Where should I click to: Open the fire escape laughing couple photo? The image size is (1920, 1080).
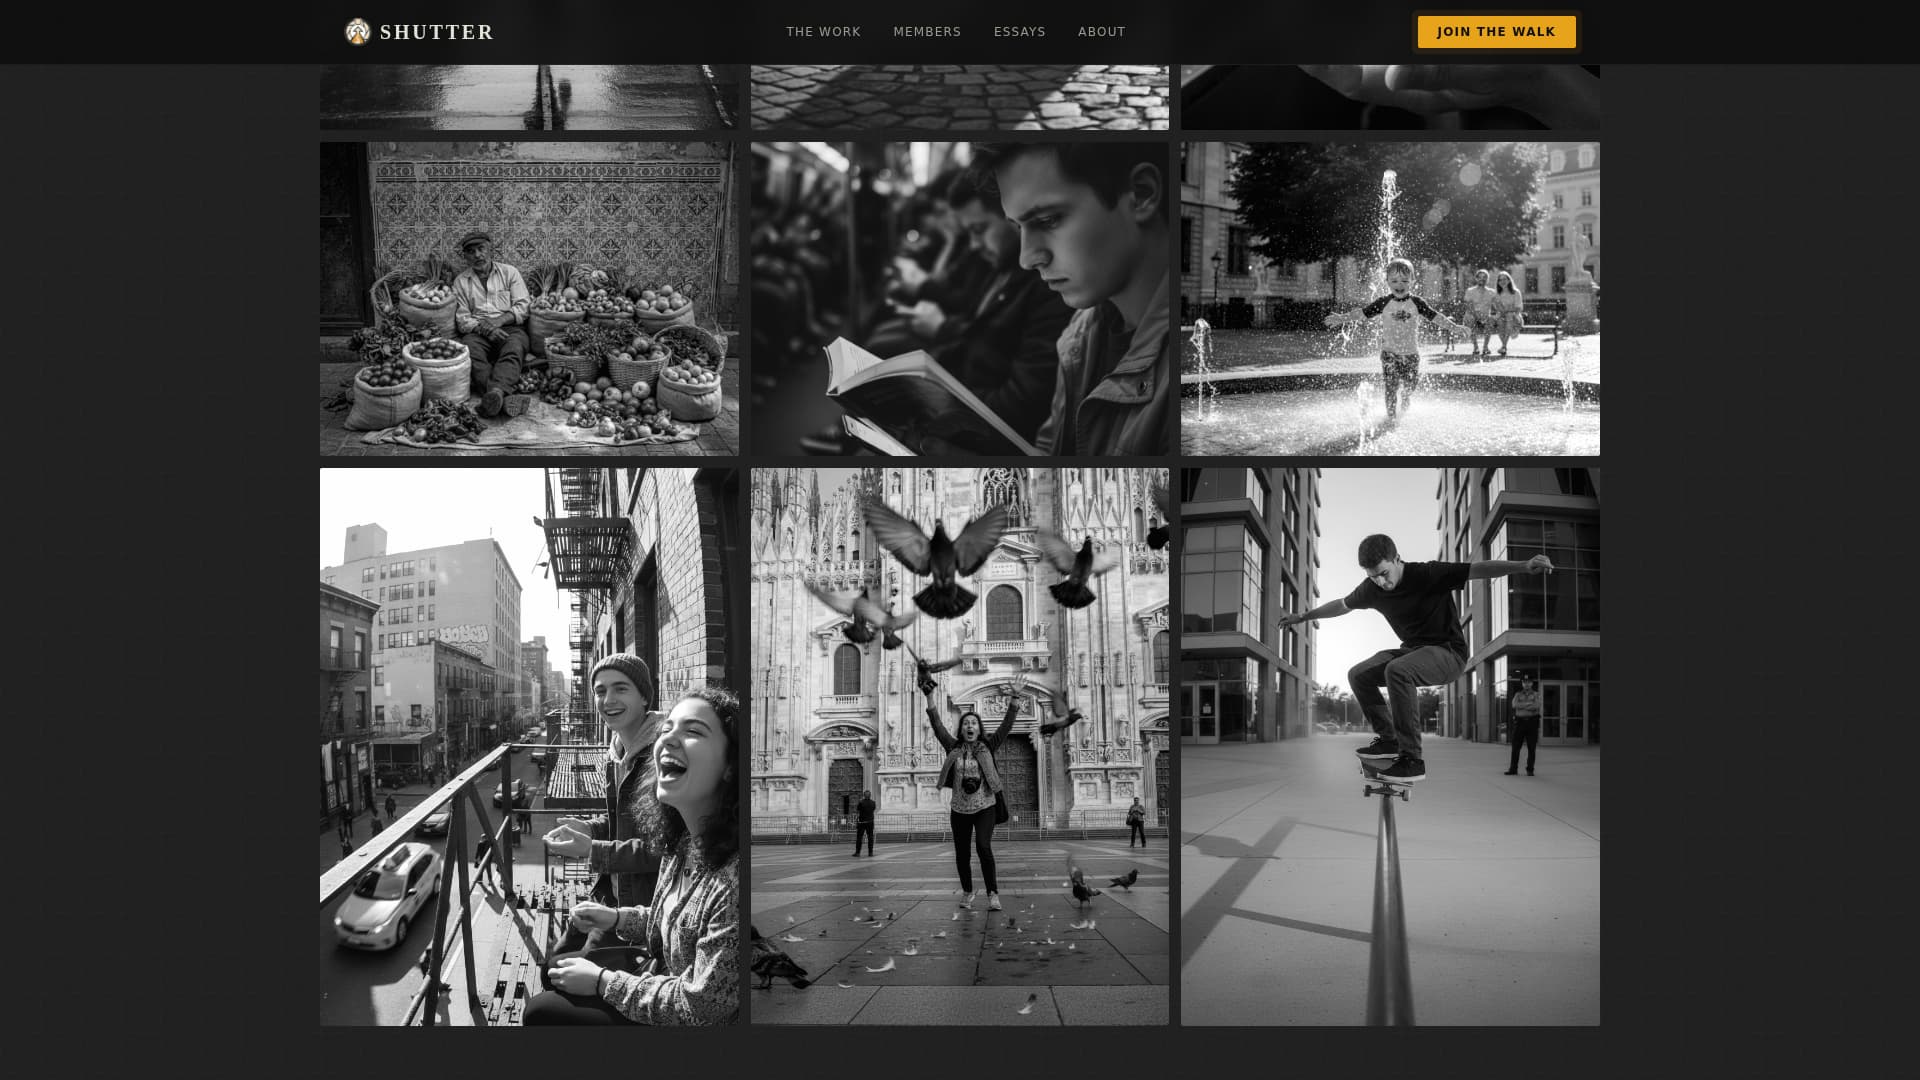pyautogui.click(x=529, y=747)
